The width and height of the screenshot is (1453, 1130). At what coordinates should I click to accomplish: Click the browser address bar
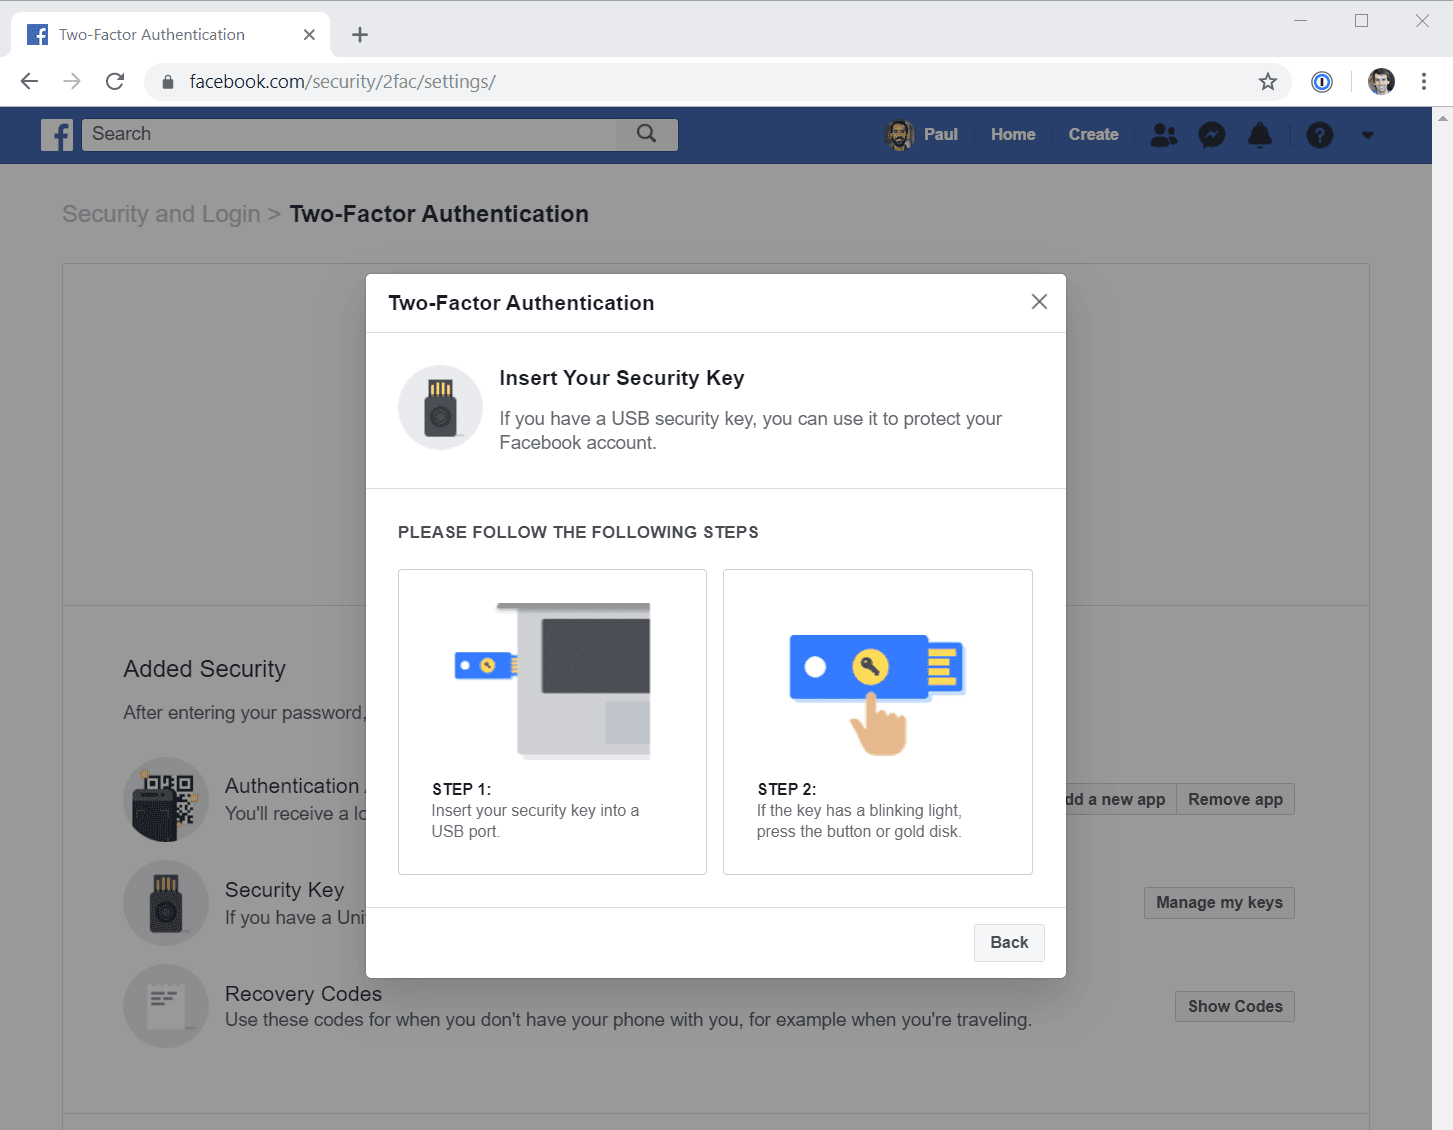700,82
